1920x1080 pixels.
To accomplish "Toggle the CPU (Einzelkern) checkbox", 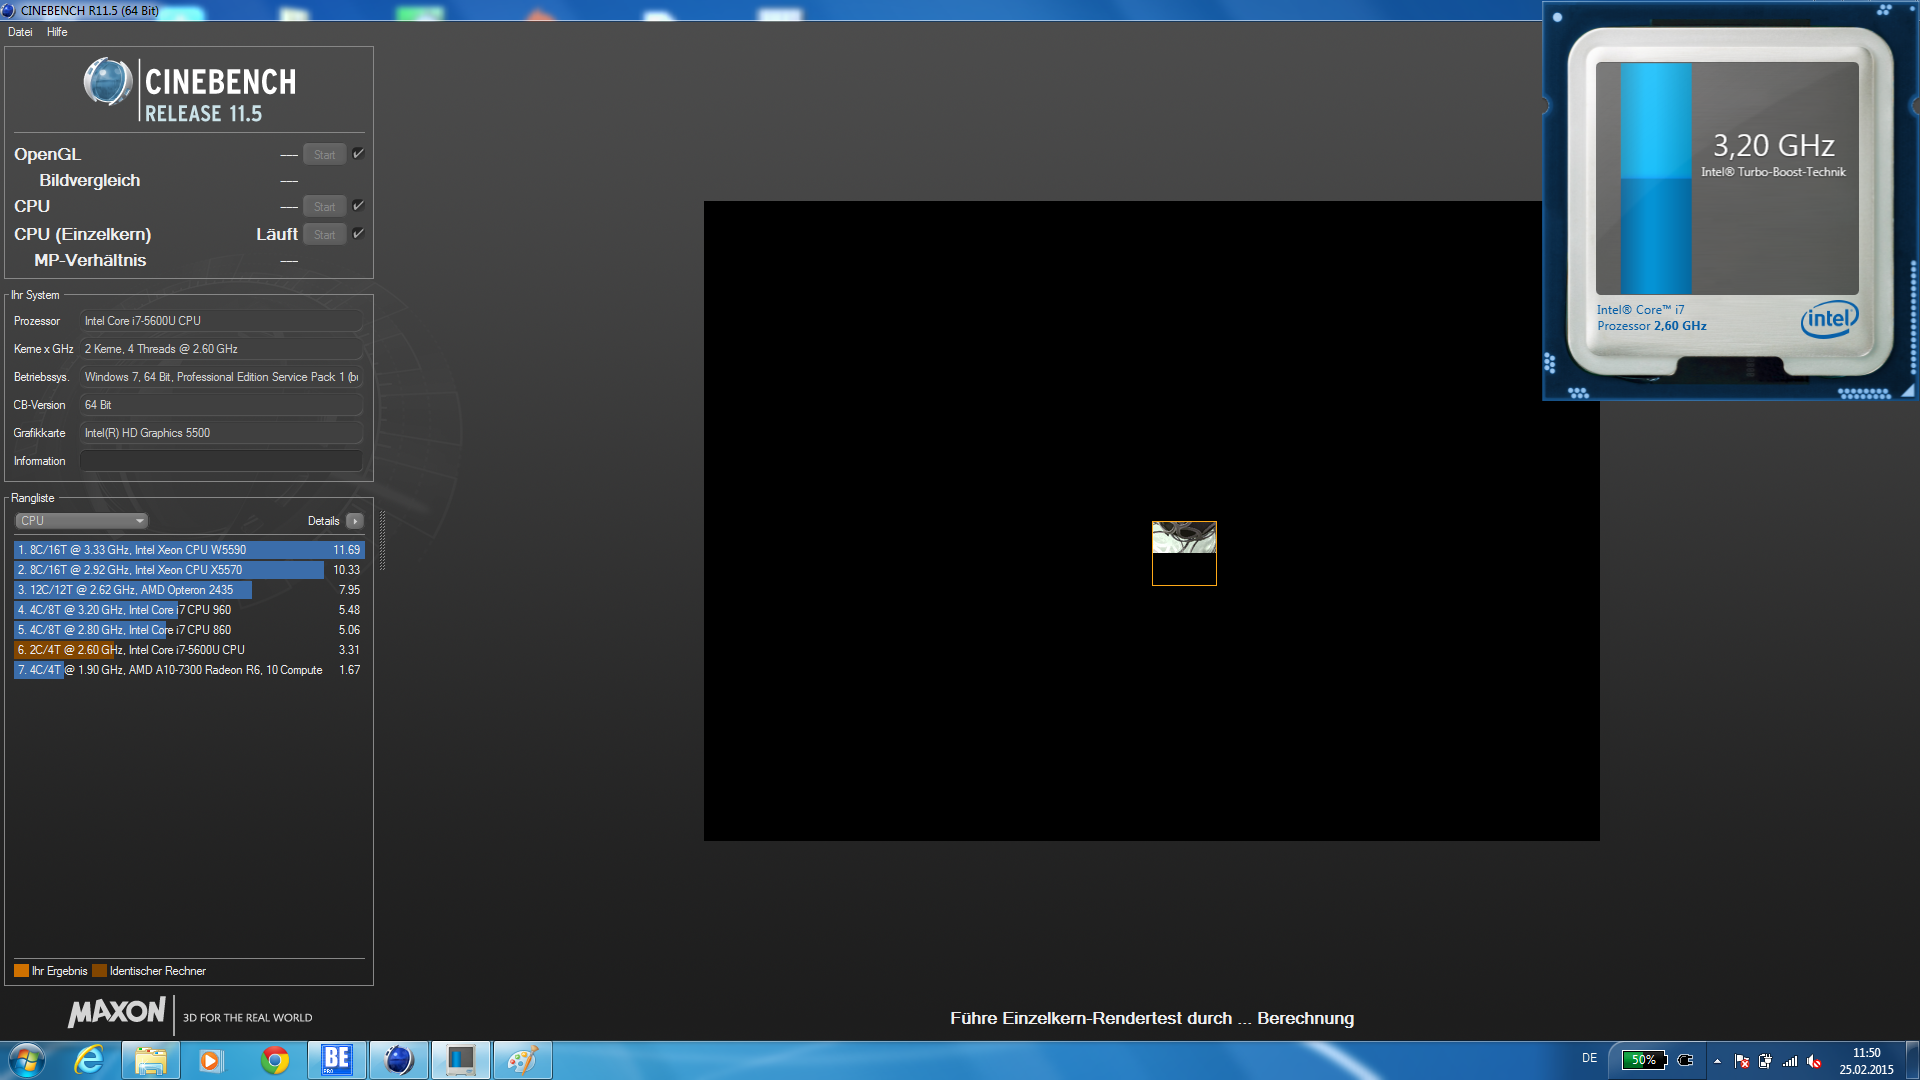I will point(358,234).
